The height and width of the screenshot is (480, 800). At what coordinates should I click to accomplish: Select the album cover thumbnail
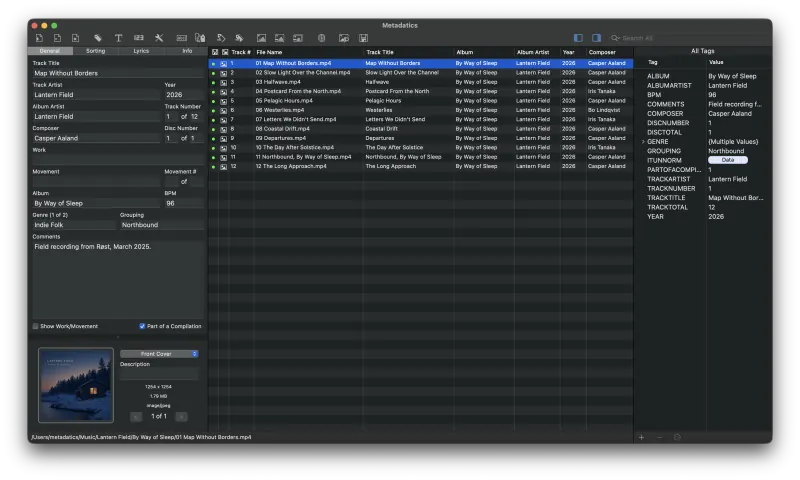coord(76,386)
